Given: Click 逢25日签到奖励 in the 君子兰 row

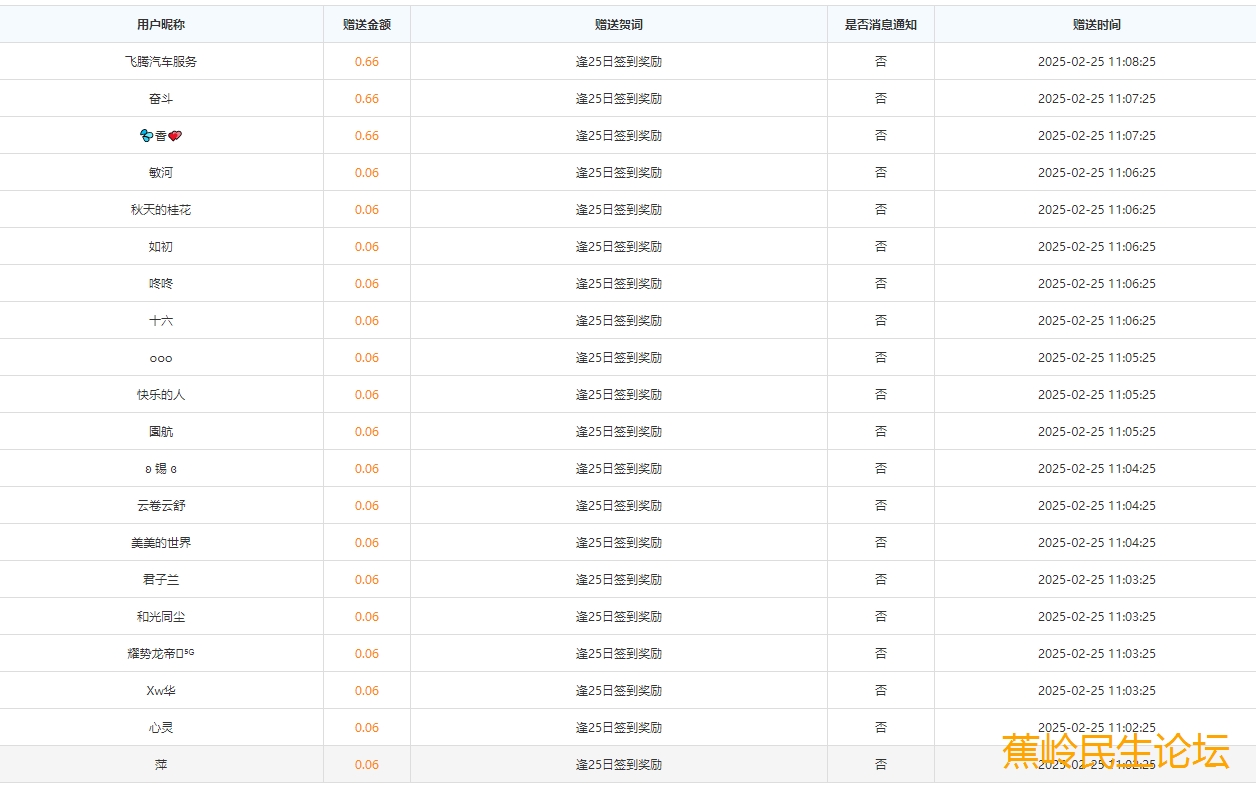Looking at the screenshot, I should point(618,580).
